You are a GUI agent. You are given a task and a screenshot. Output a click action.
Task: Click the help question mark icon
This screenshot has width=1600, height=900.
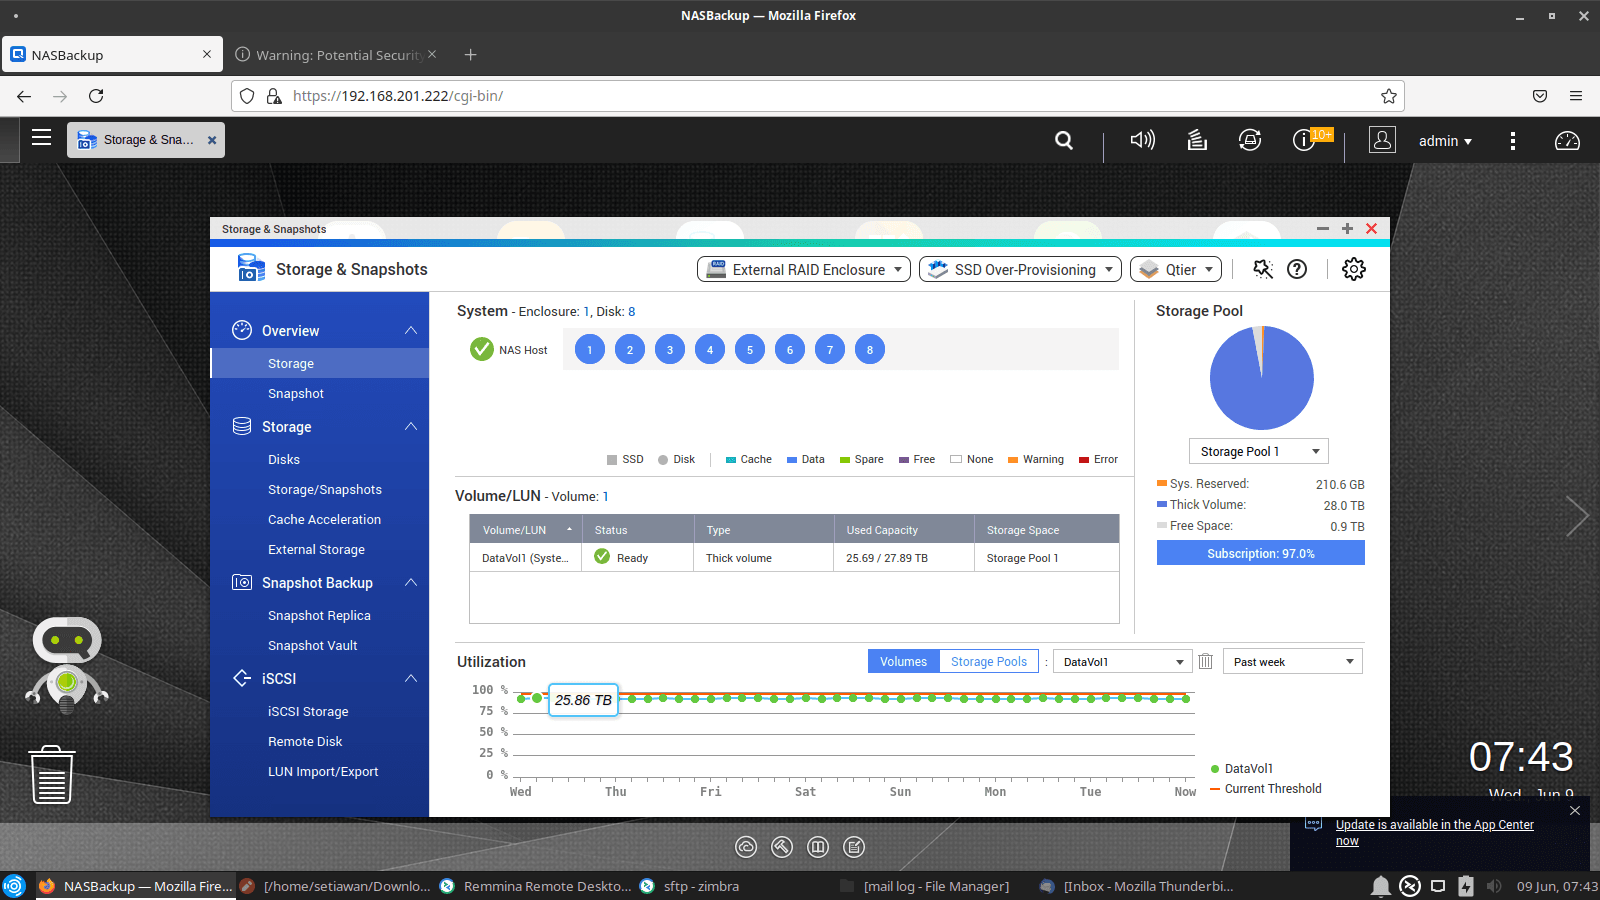pyautogui.click(x=1297, y=269)
